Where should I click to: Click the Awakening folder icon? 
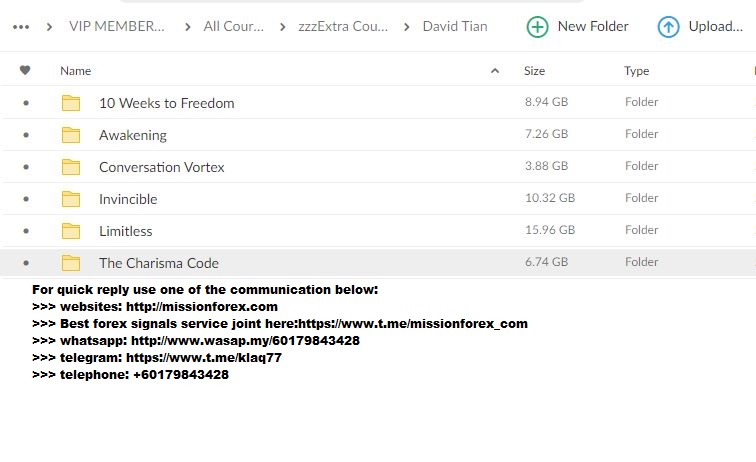click(71, 135)
